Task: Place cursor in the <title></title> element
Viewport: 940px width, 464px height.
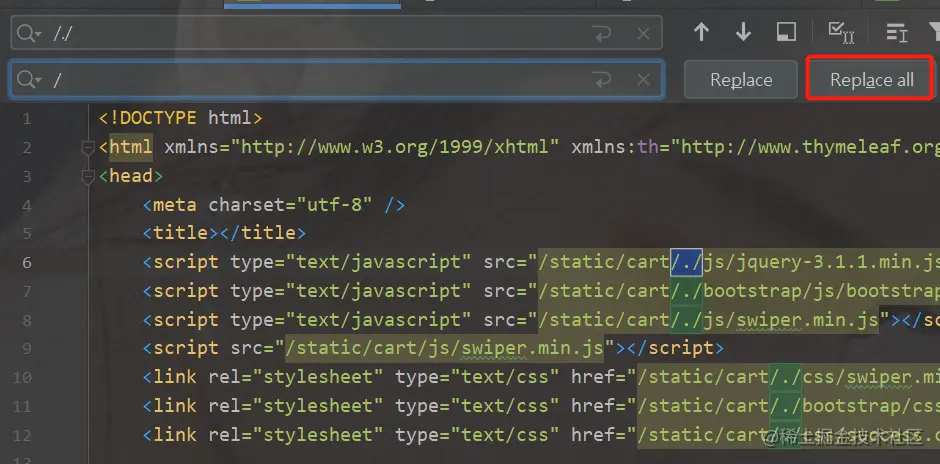Action: tap(224, 233)
